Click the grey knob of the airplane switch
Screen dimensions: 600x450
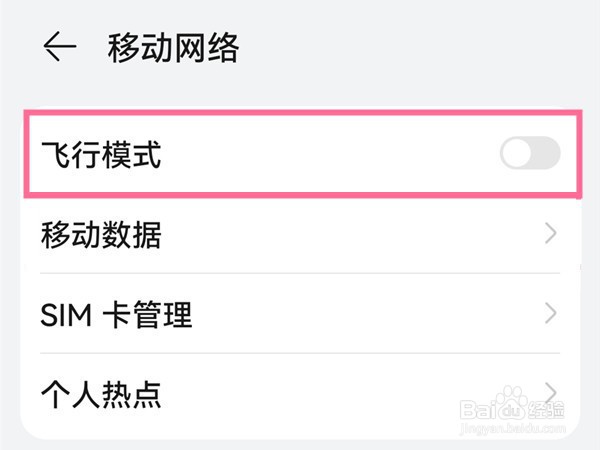[x=516, y=154]
